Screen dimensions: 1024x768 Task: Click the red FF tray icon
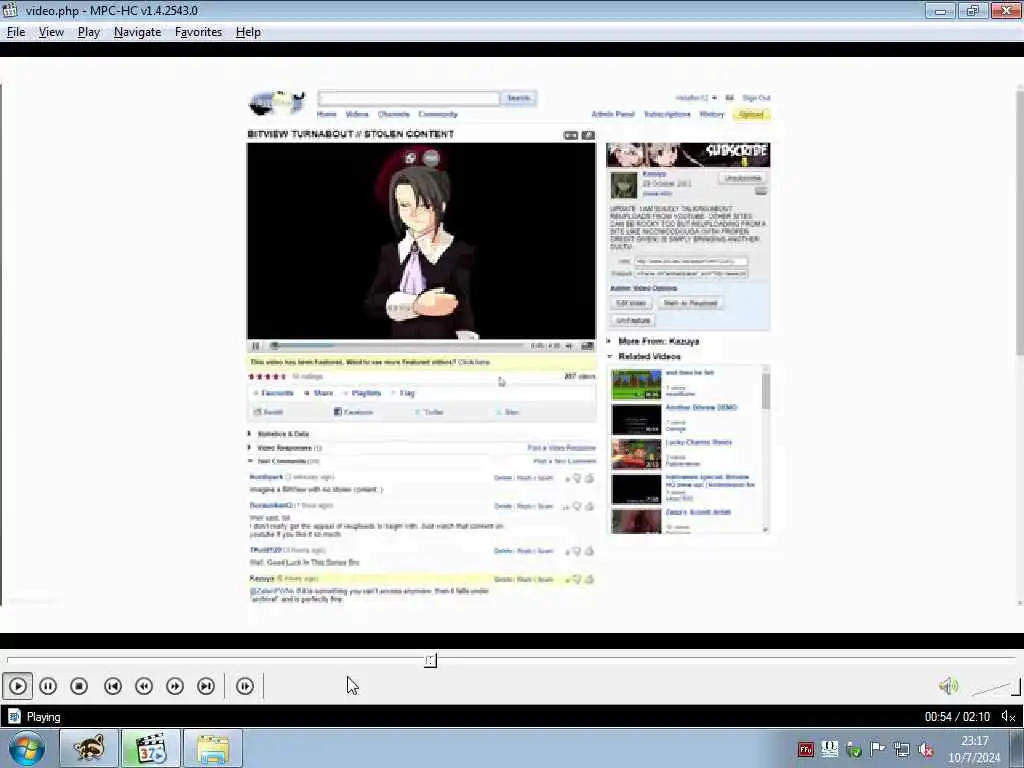point(806,750)
